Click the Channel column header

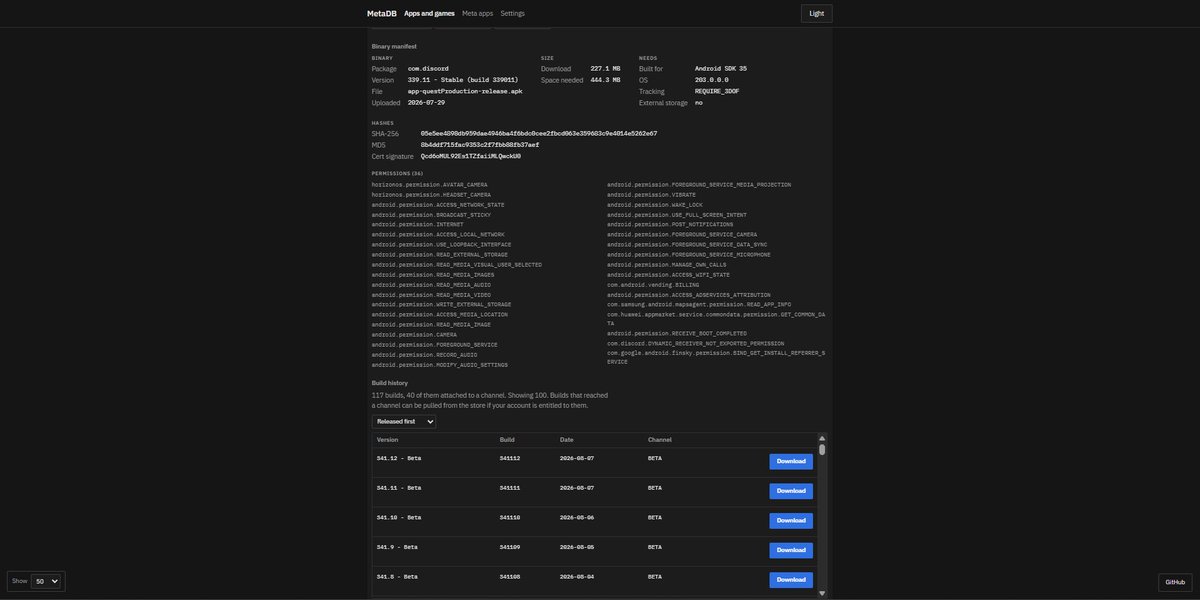(660, 440)
